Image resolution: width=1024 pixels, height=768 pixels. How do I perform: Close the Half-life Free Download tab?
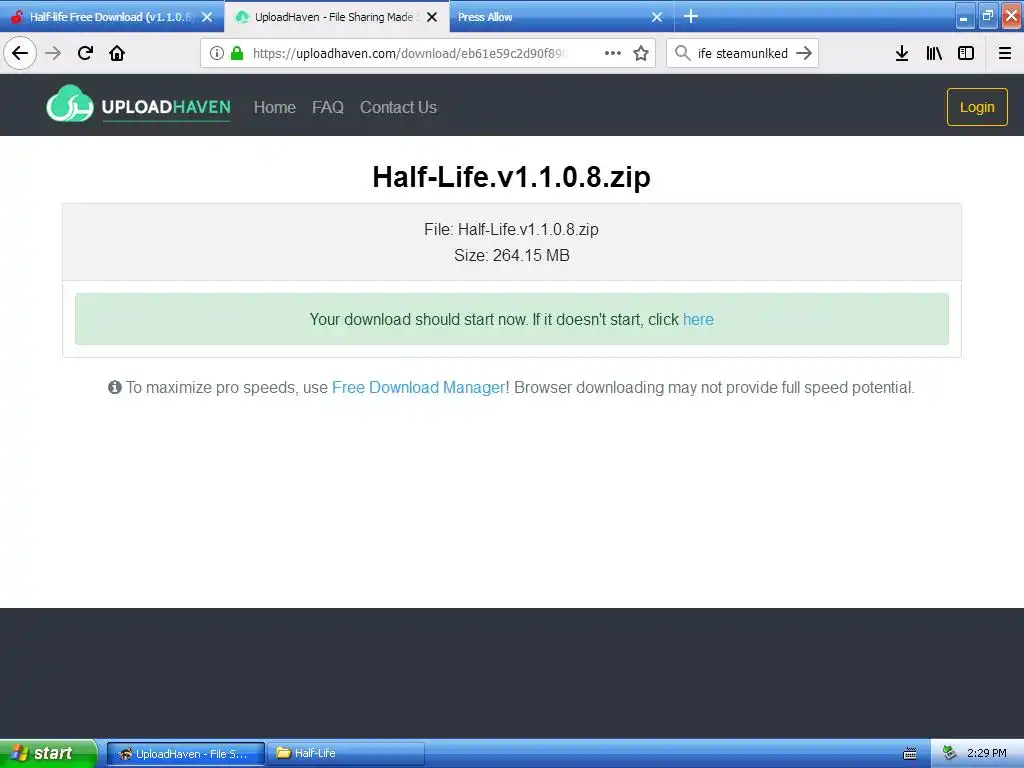tap(207, 17)
